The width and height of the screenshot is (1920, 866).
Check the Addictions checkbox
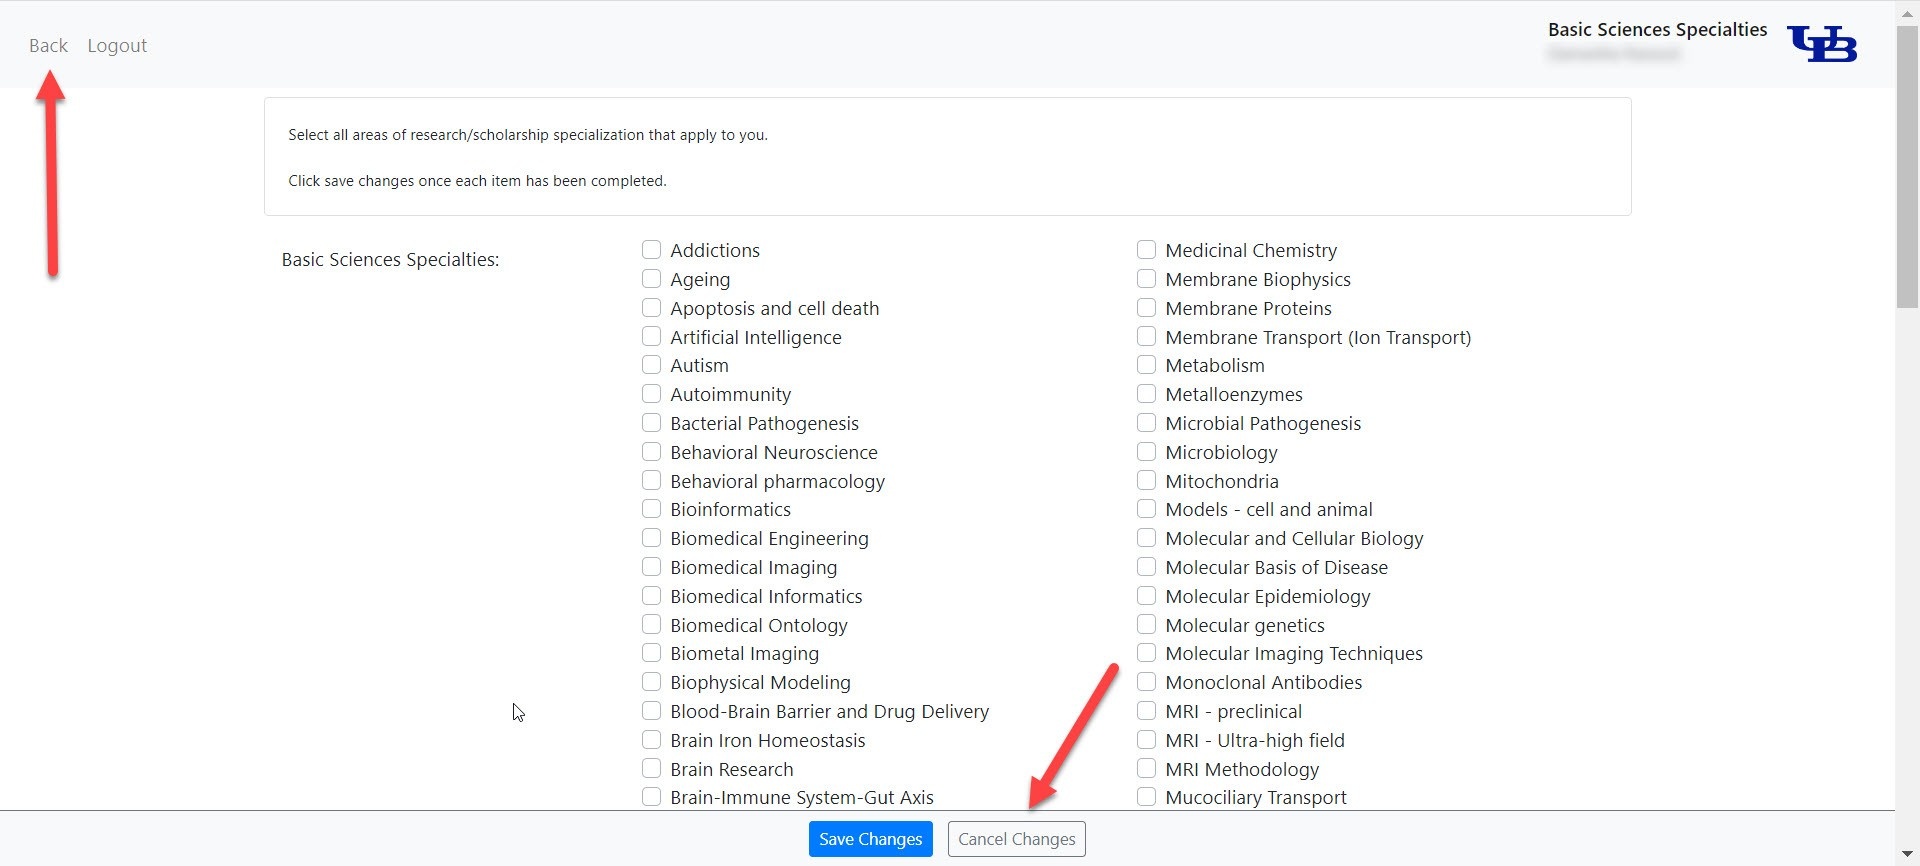(652, 250)
